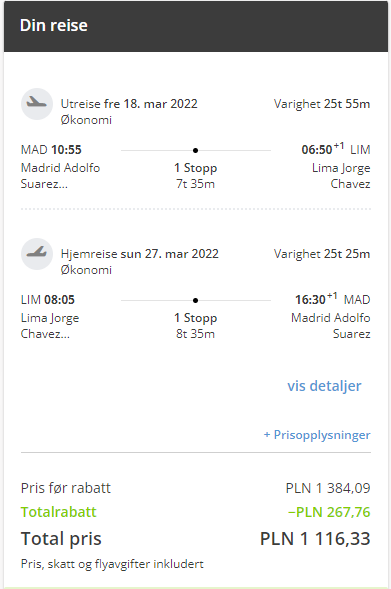Click the Varighet 25t 55m duration
391x589 pixels.
pyautogui.click(x=322, y=104)
